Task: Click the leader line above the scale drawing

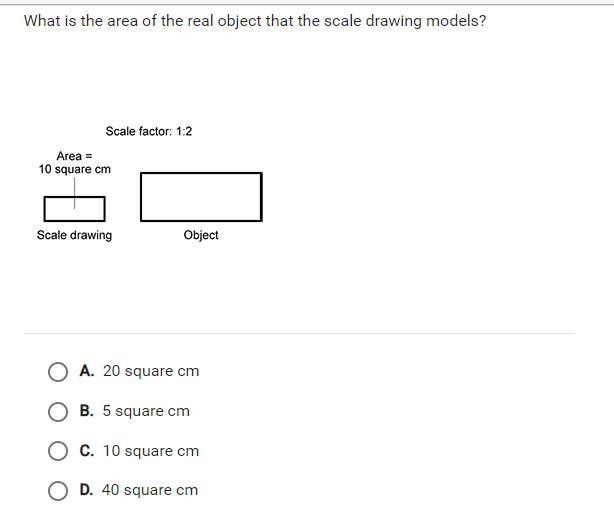Action: pyautogui.click(x=74, y=193)
